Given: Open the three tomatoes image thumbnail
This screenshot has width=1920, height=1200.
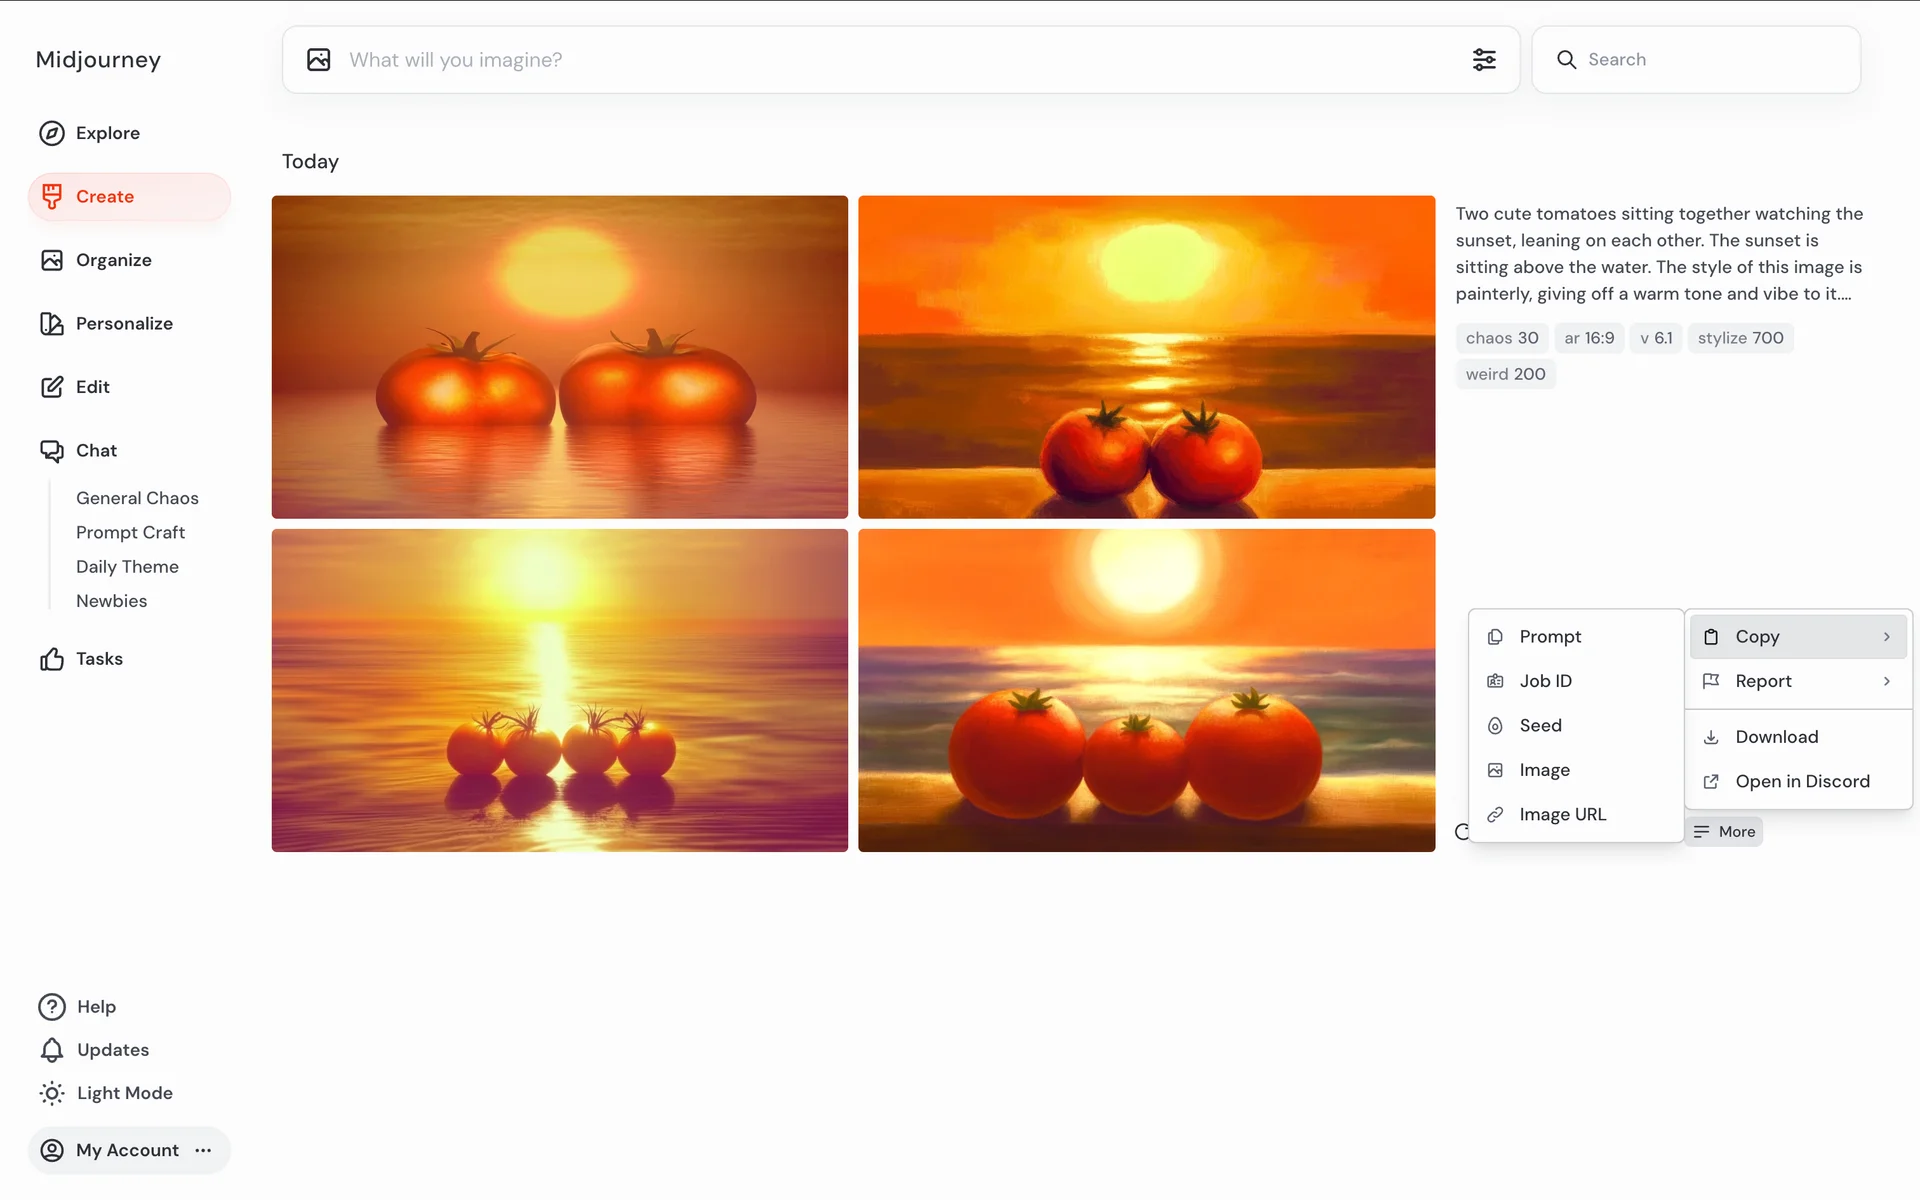Looking at the screenshot, I should click(1146, 691).
